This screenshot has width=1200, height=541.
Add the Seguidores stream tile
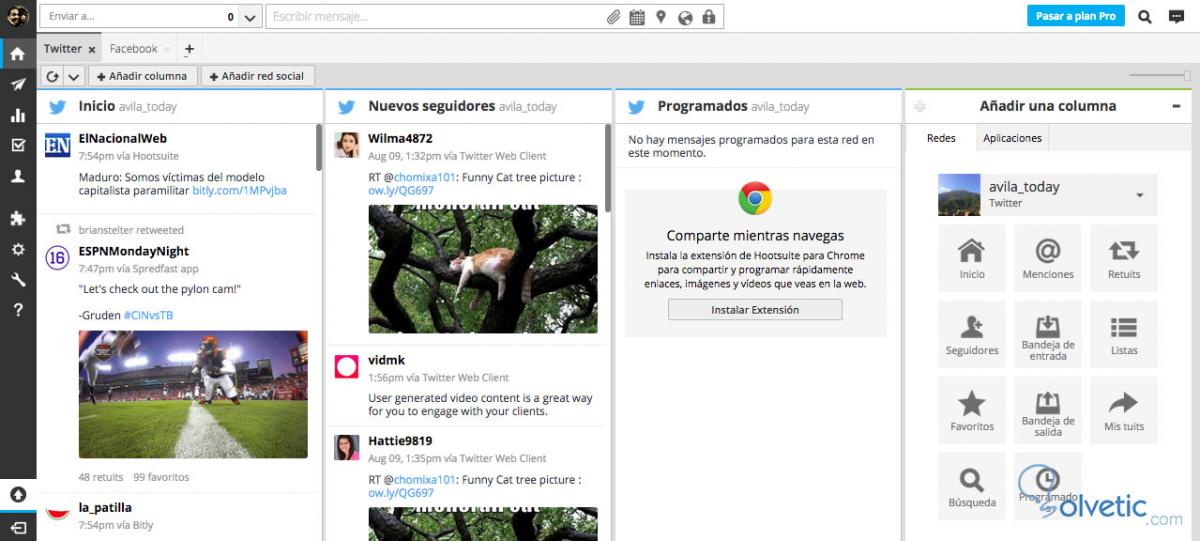click(972, 334)
